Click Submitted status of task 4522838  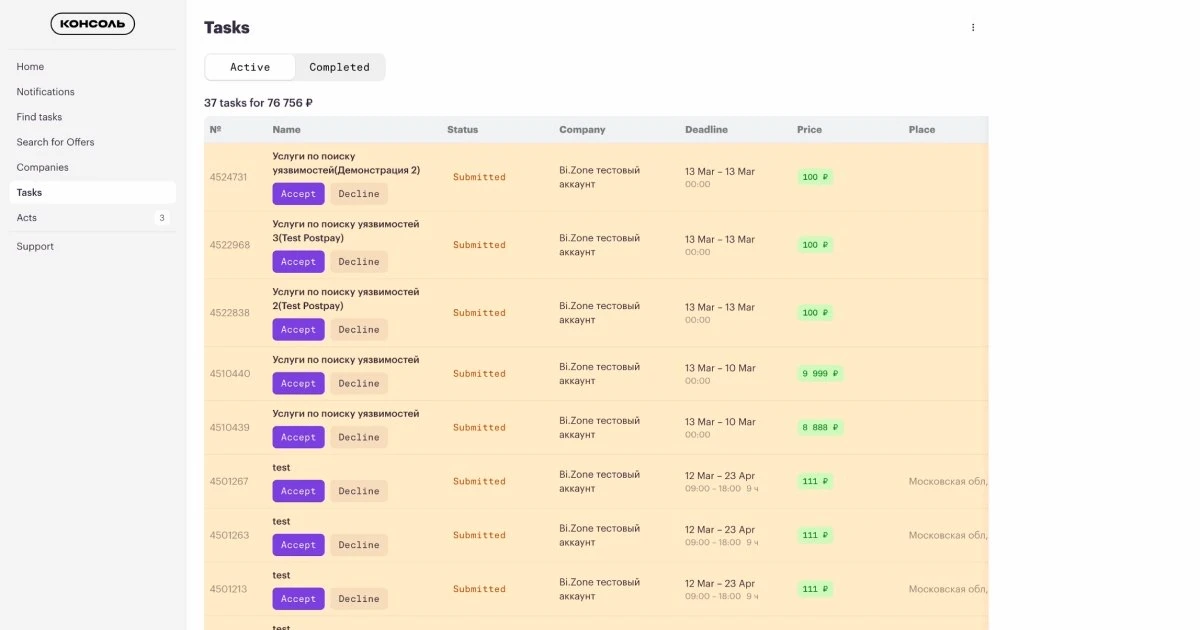tap(479, 313)
